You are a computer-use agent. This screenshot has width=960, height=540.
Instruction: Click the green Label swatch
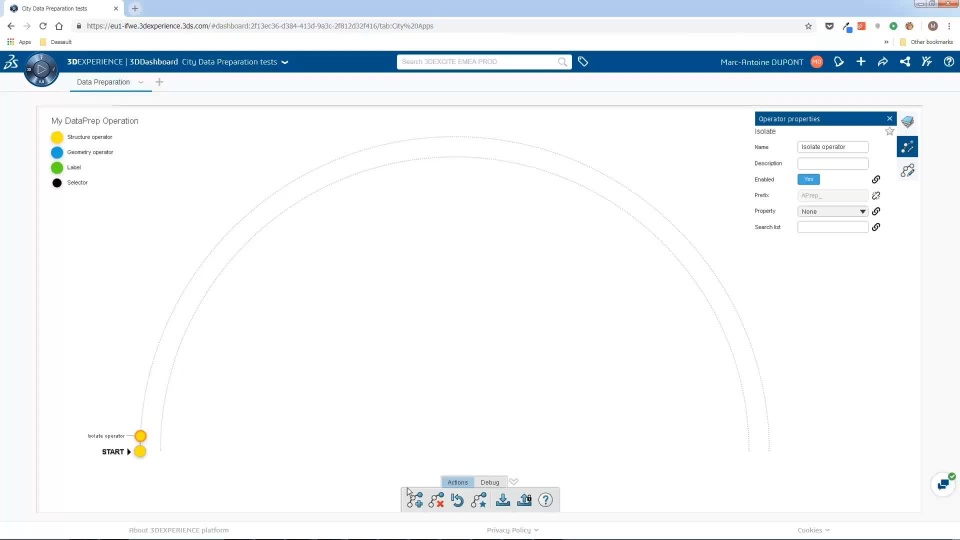pyautogui.click(x=57, y=167)
